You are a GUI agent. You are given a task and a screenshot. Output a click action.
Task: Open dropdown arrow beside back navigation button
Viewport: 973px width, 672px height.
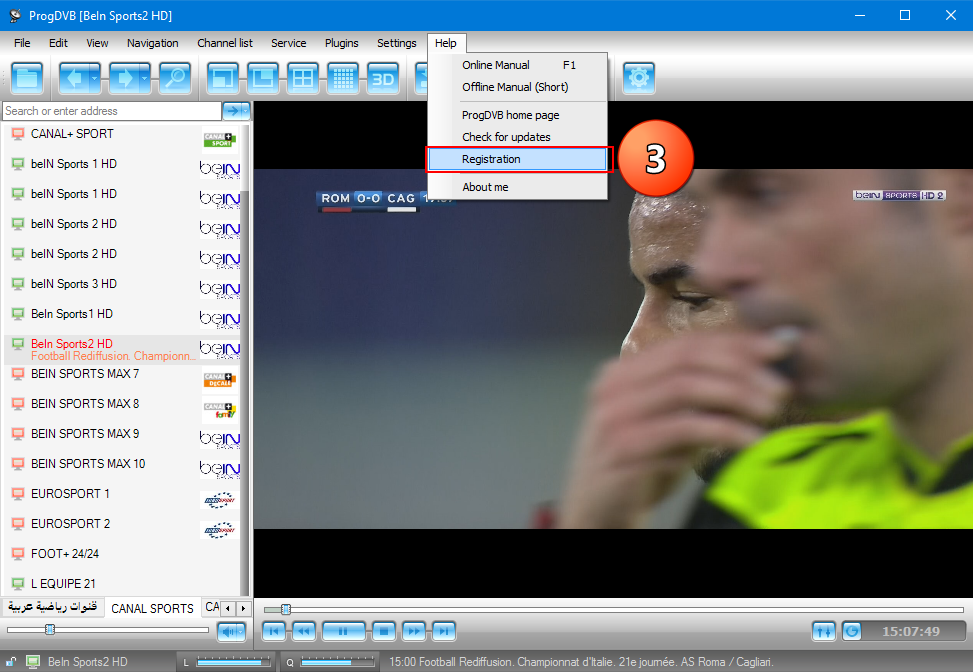click(95, 77)
